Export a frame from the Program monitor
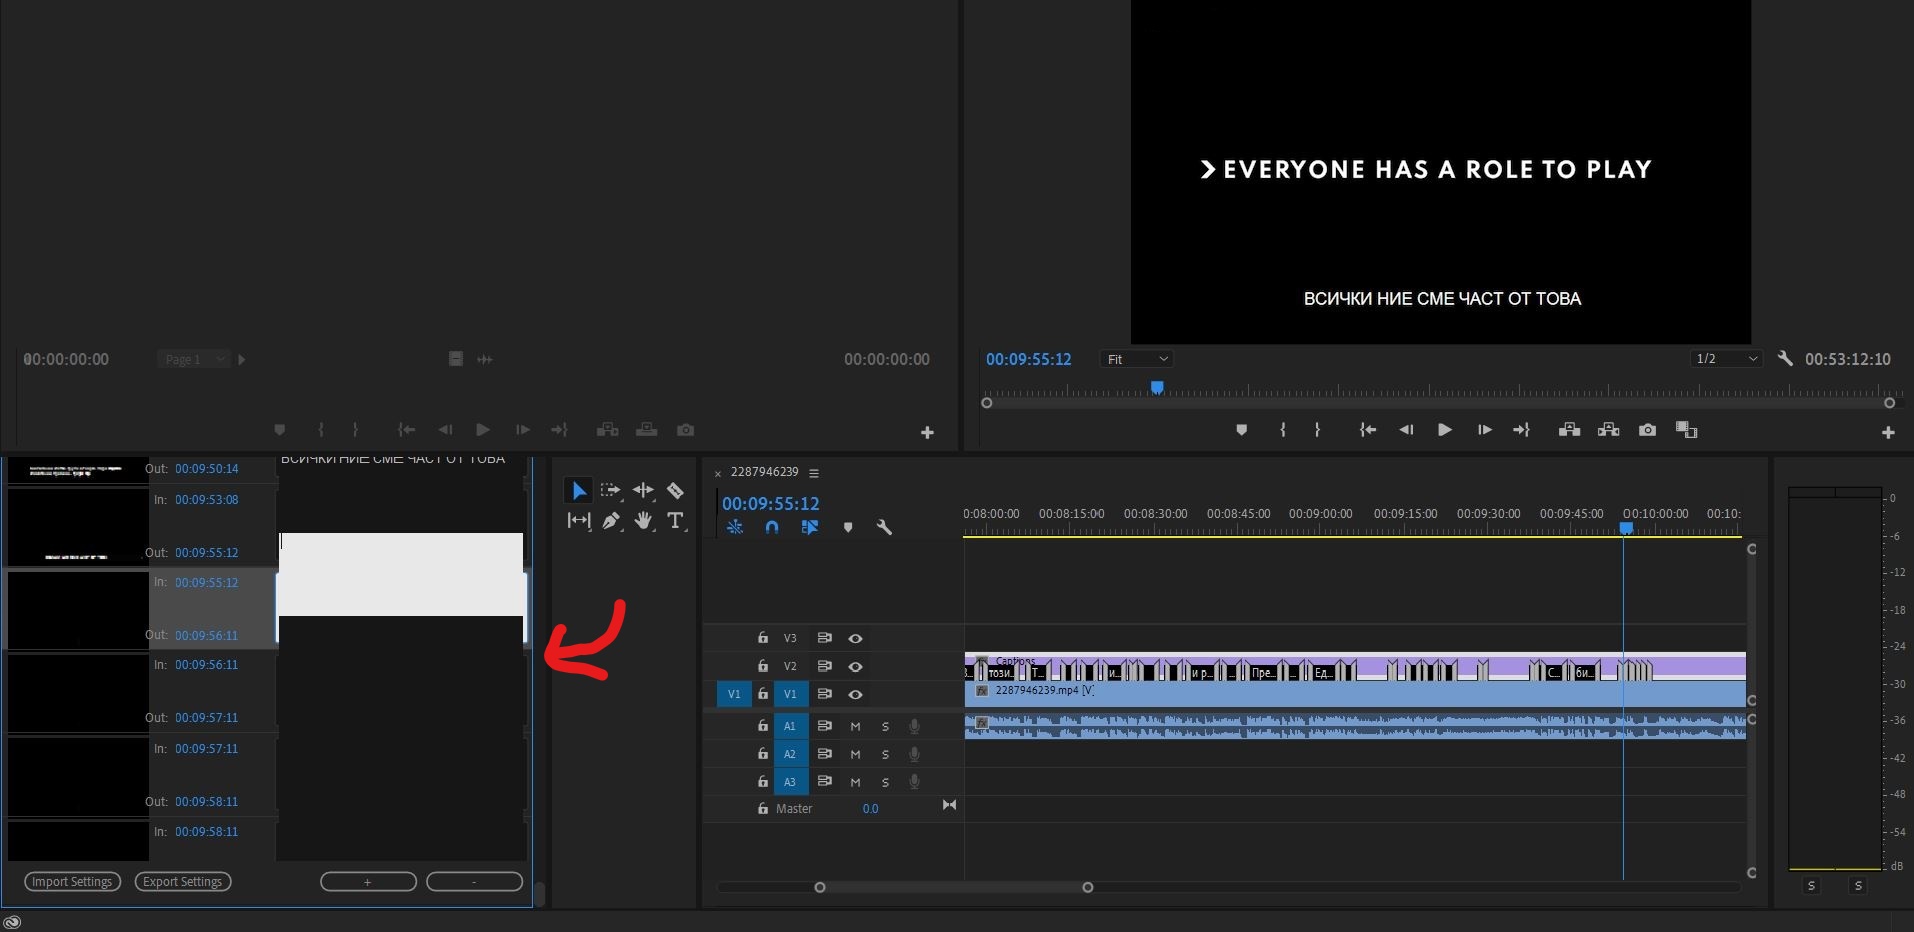The image size is (1914, 932). click(x=1647, y=429)
